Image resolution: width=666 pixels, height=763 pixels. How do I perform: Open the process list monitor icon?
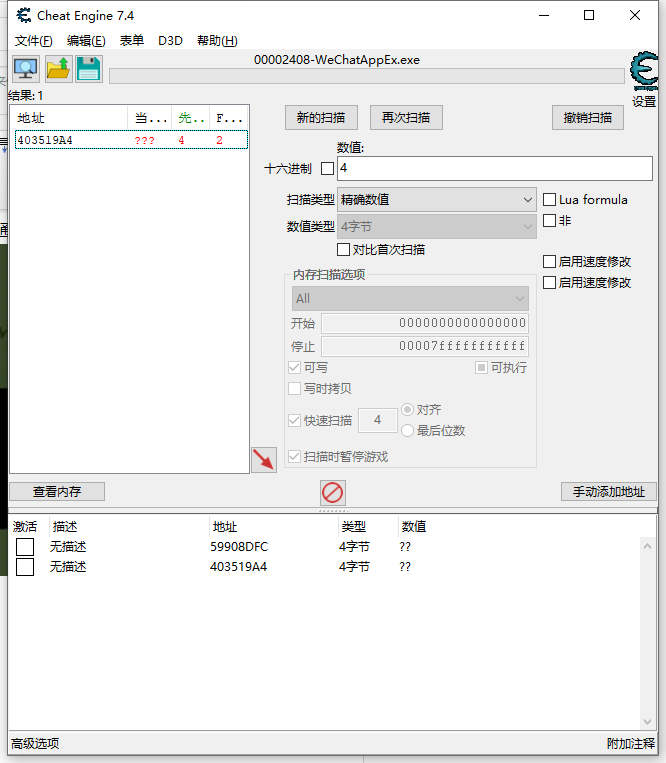[x=26, y=69]
